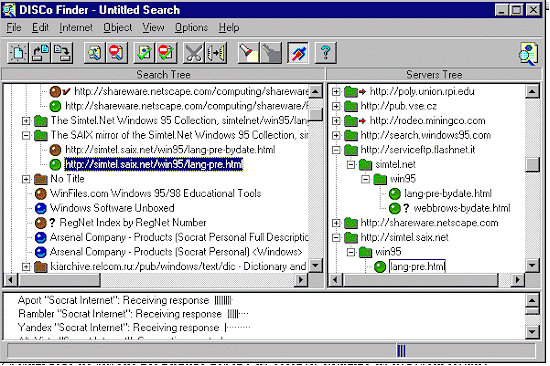Collapse the simtel.net folder under serviceftp.flashnet.it
Viewport: 550px width, 366px height.
pos(351,165)
